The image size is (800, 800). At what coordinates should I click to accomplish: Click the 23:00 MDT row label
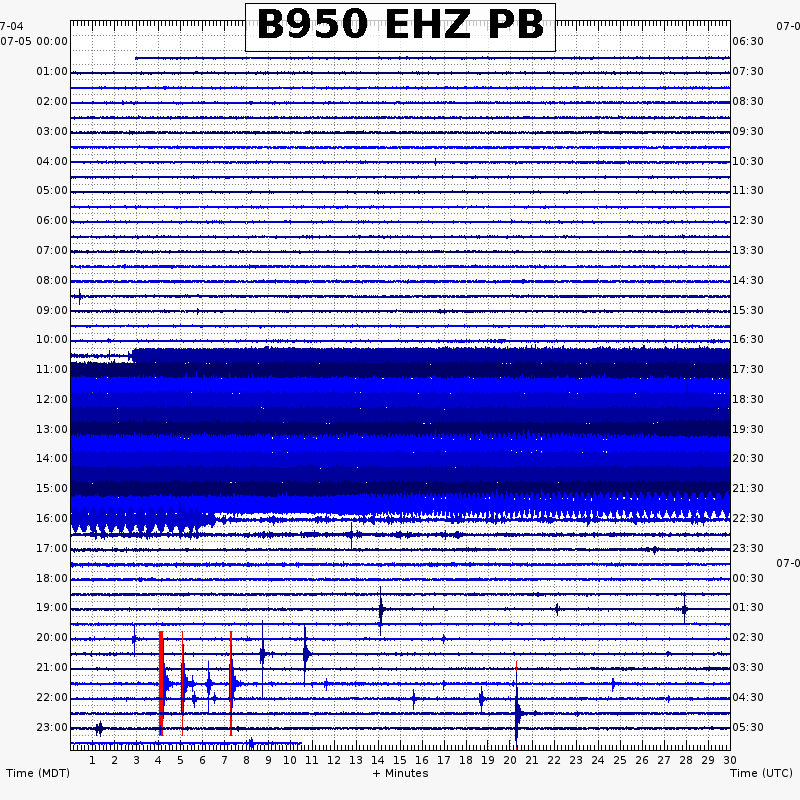(52, 727)
